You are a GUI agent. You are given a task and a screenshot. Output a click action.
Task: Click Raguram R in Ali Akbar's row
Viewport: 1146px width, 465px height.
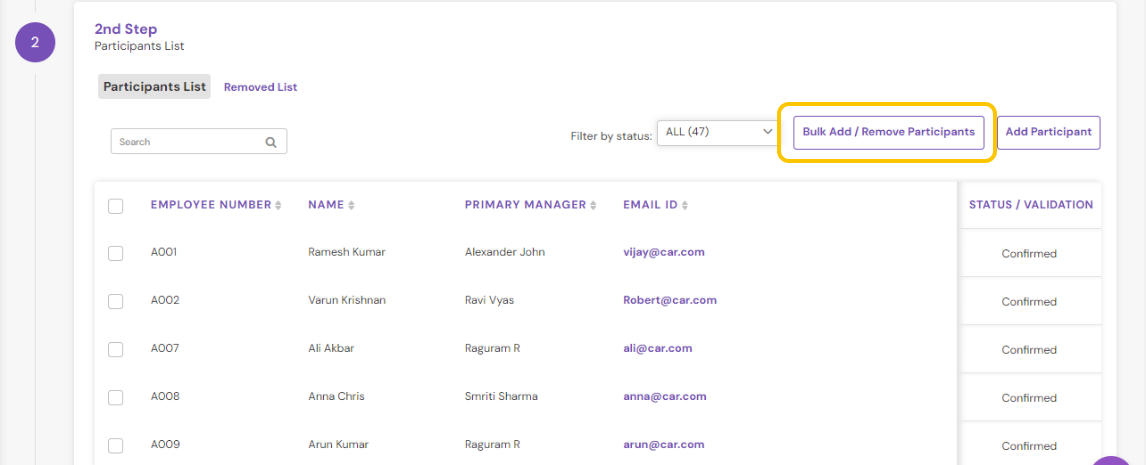pyautogui.click(x=492, y=349)
